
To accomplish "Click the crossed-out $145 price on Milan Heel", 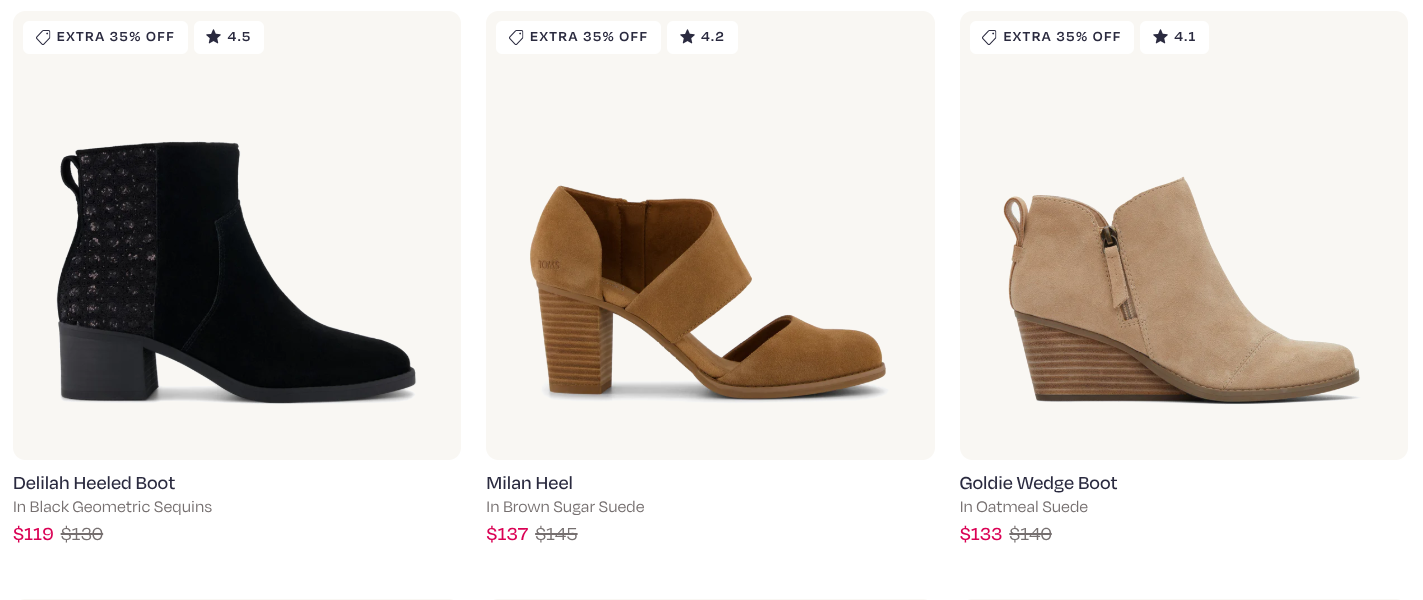I will [x=556, y=534].
